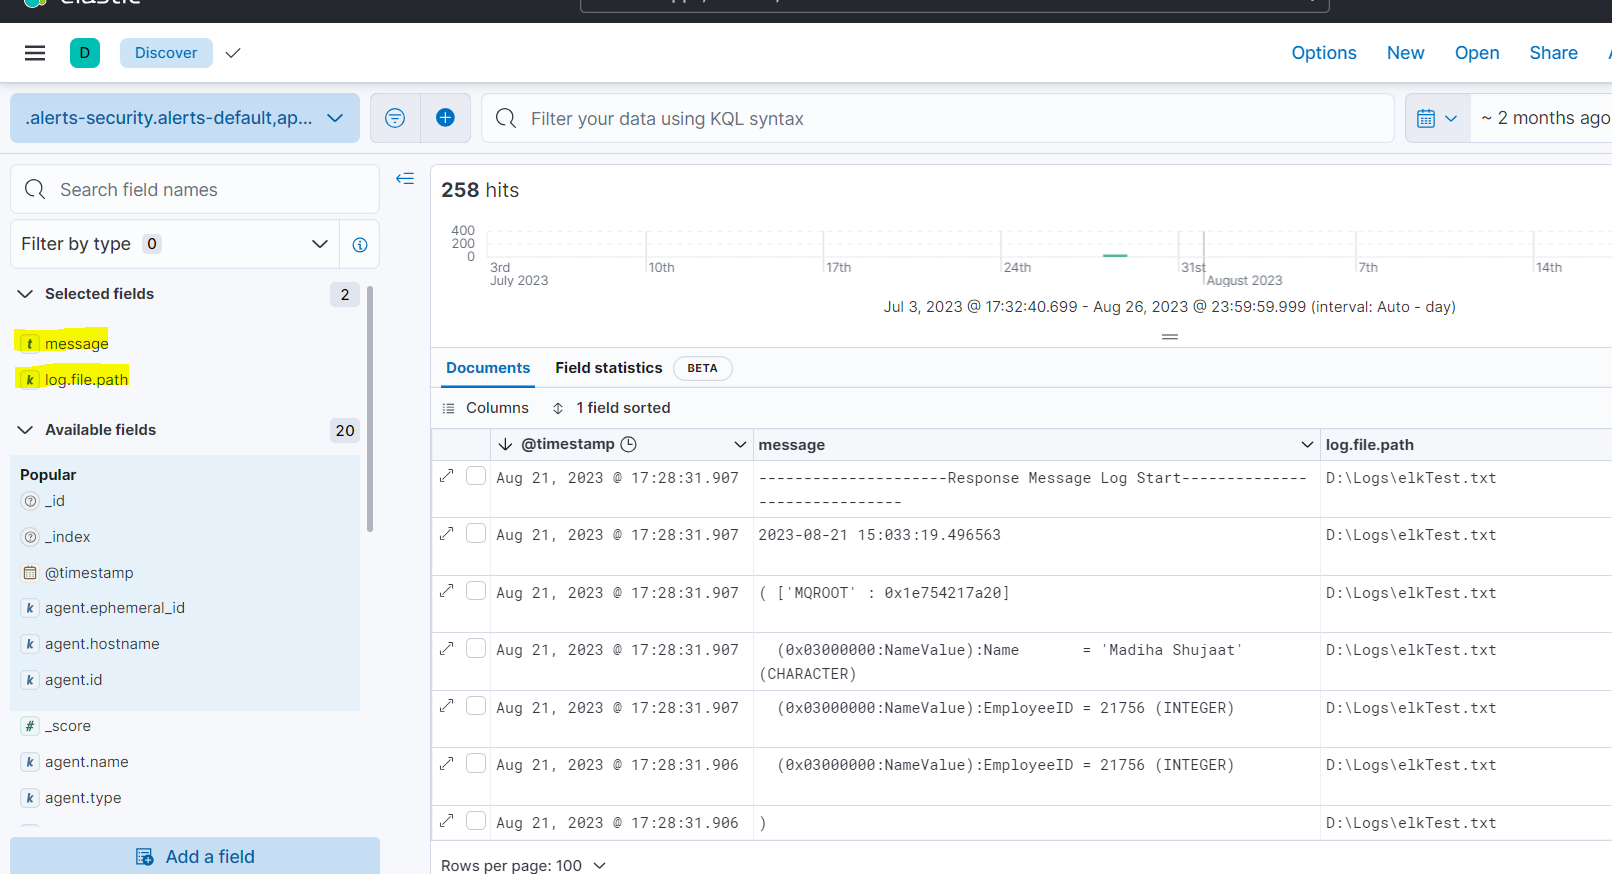
Task: Select the first document row checkbox
Action: point(476,476)
